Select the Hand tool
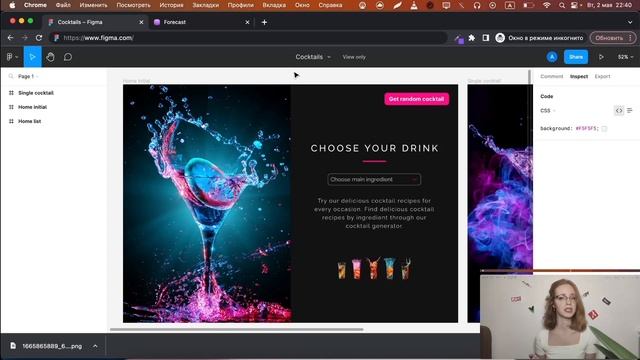This screenshot has height=360, width=640. pos(50,57)
